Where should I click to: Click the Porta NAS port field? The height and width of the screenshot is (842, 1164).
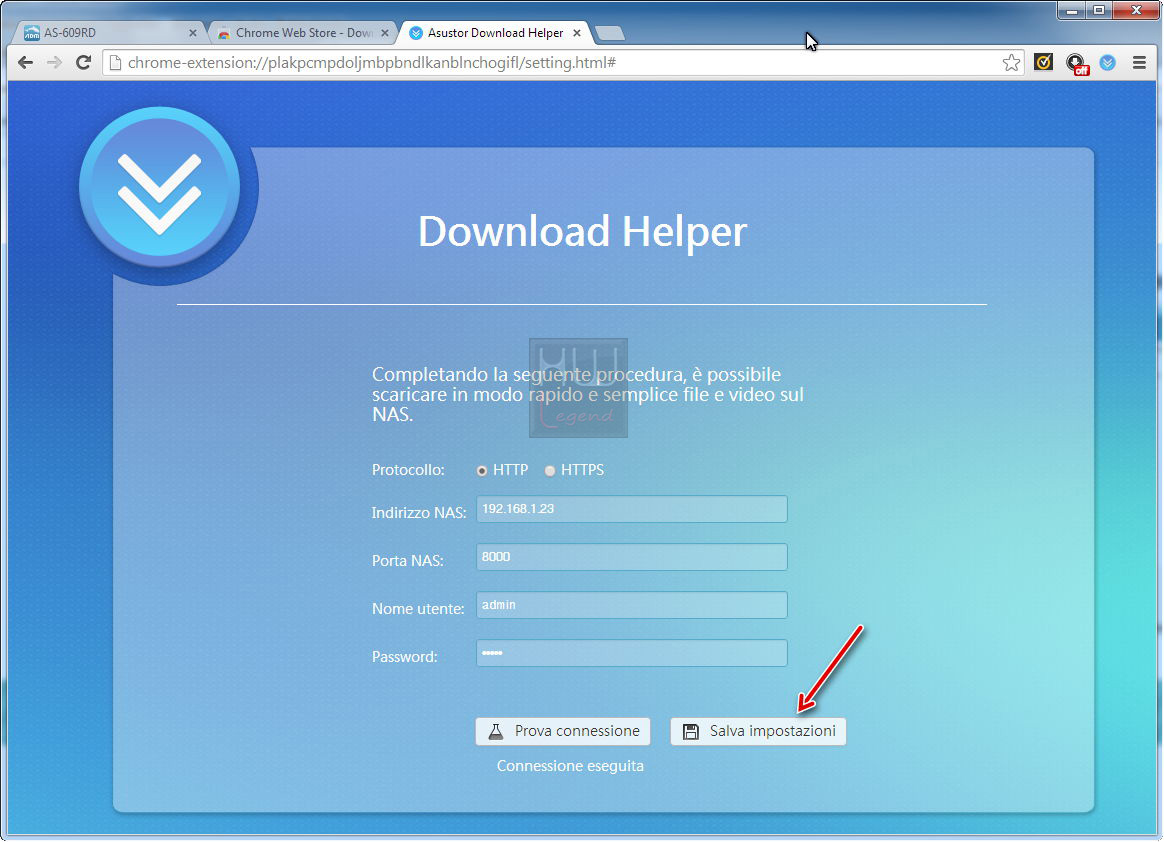click(632, 557)
